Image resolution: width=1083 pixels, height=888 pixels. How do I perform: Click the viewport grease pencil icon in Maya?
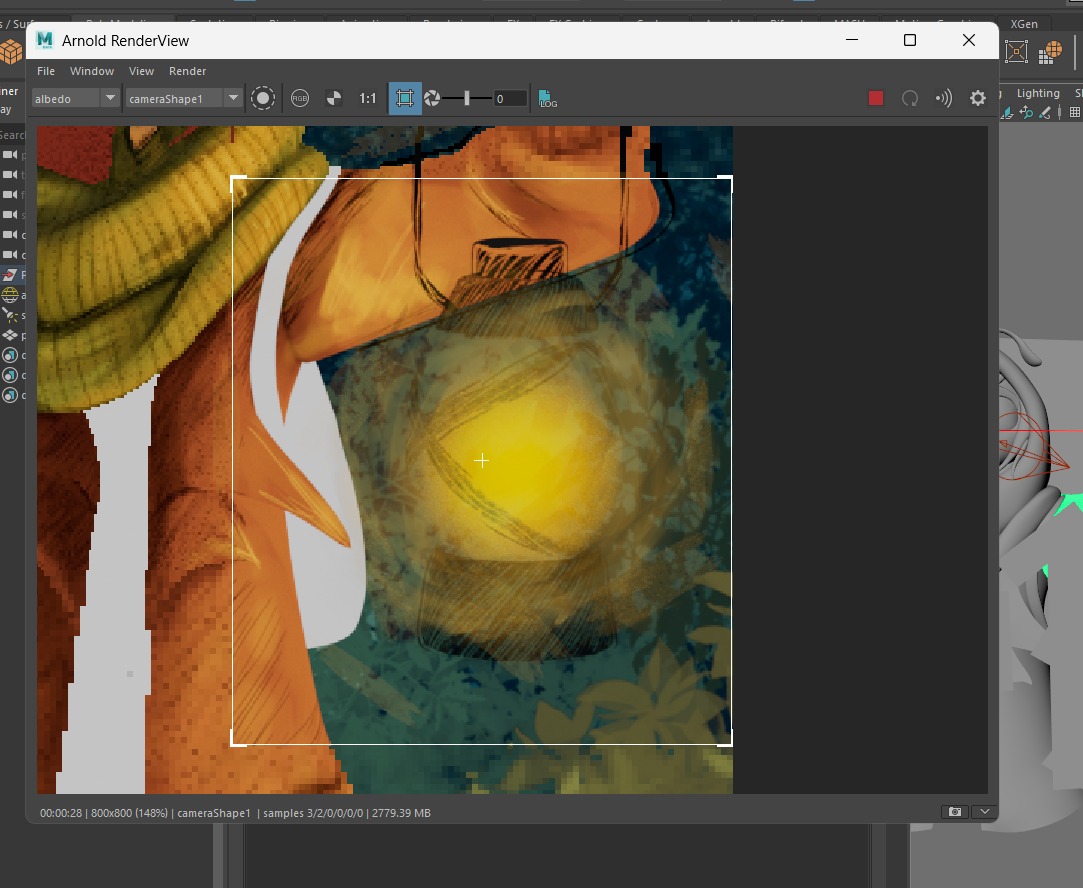click(x=1045, y=113)
